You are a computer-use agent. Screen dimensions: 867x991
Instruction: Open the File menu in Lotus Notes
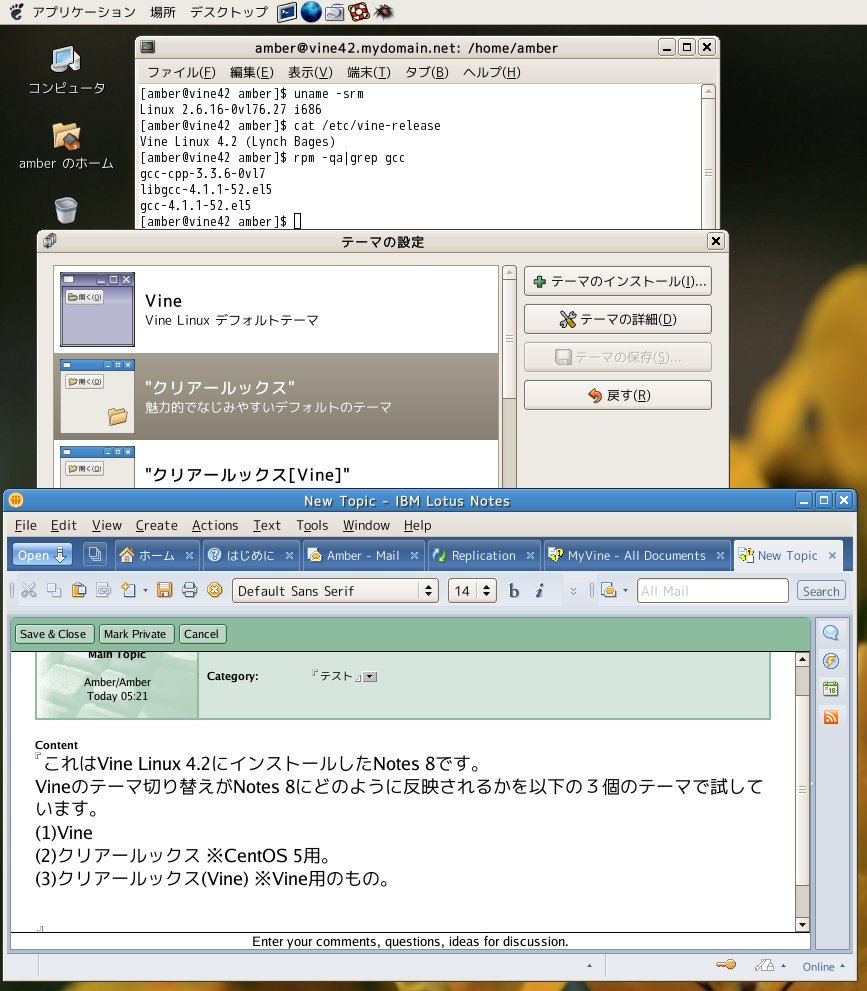(25, 525)
